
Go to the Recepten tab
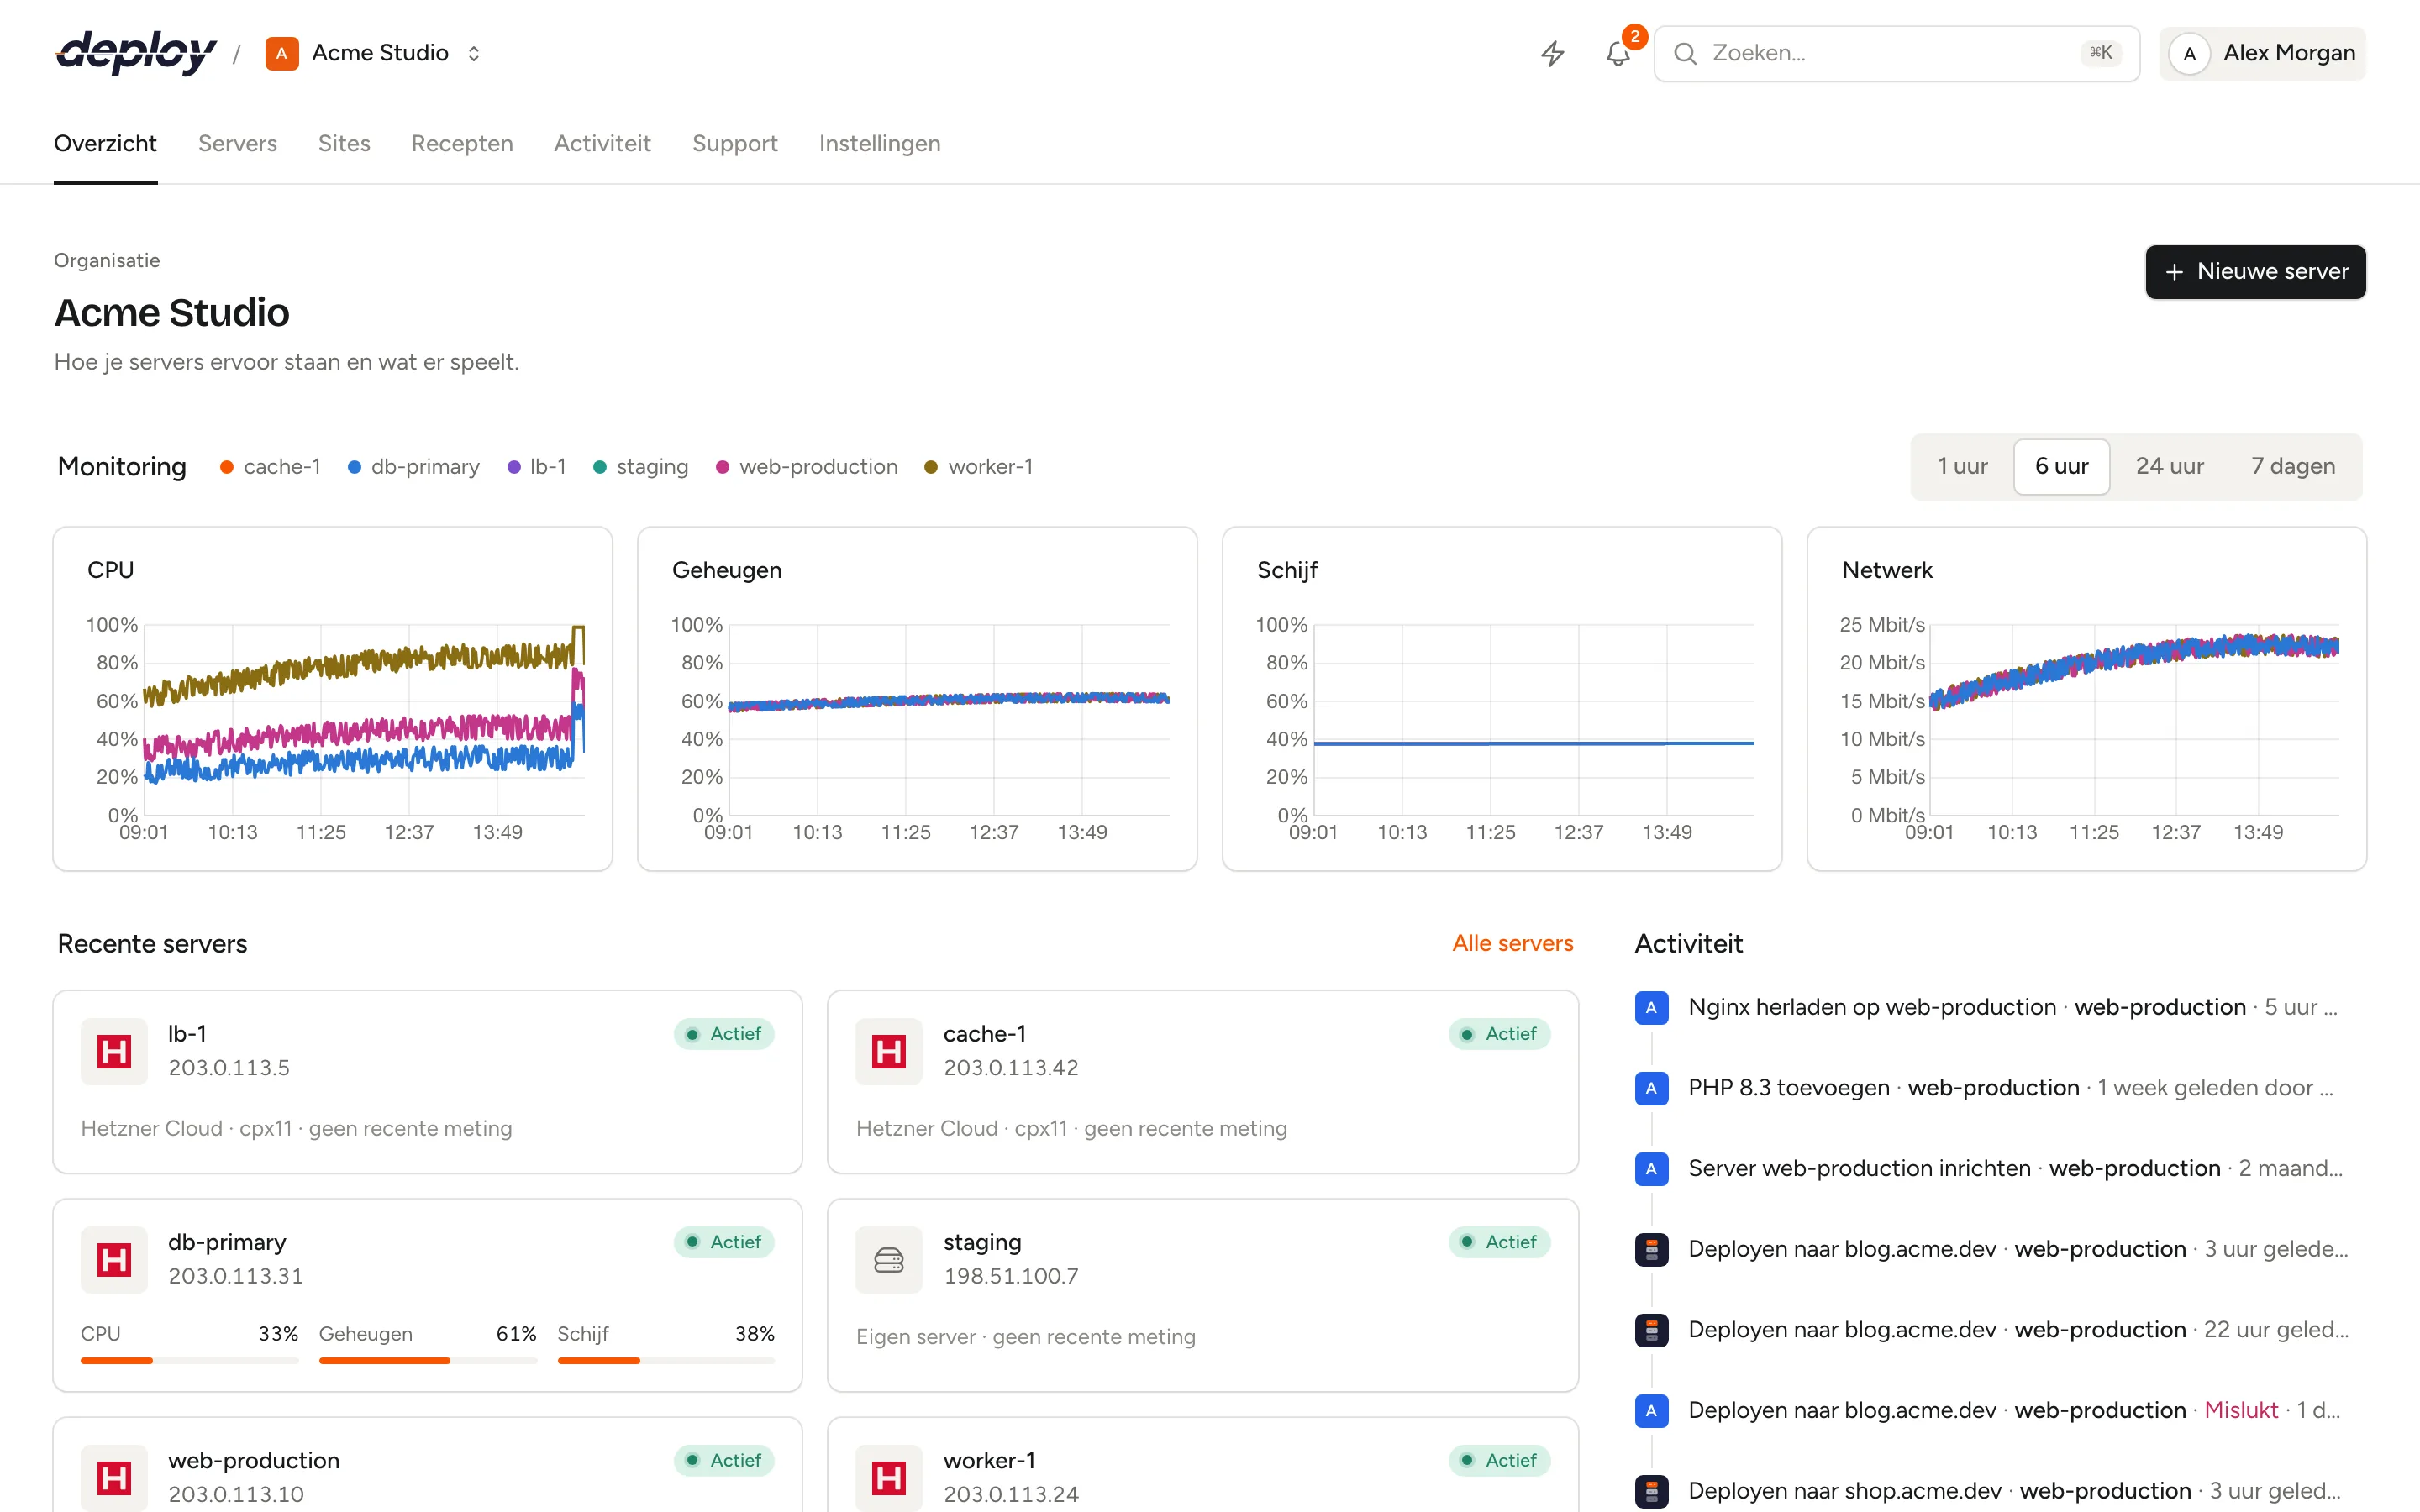(462, 143)
